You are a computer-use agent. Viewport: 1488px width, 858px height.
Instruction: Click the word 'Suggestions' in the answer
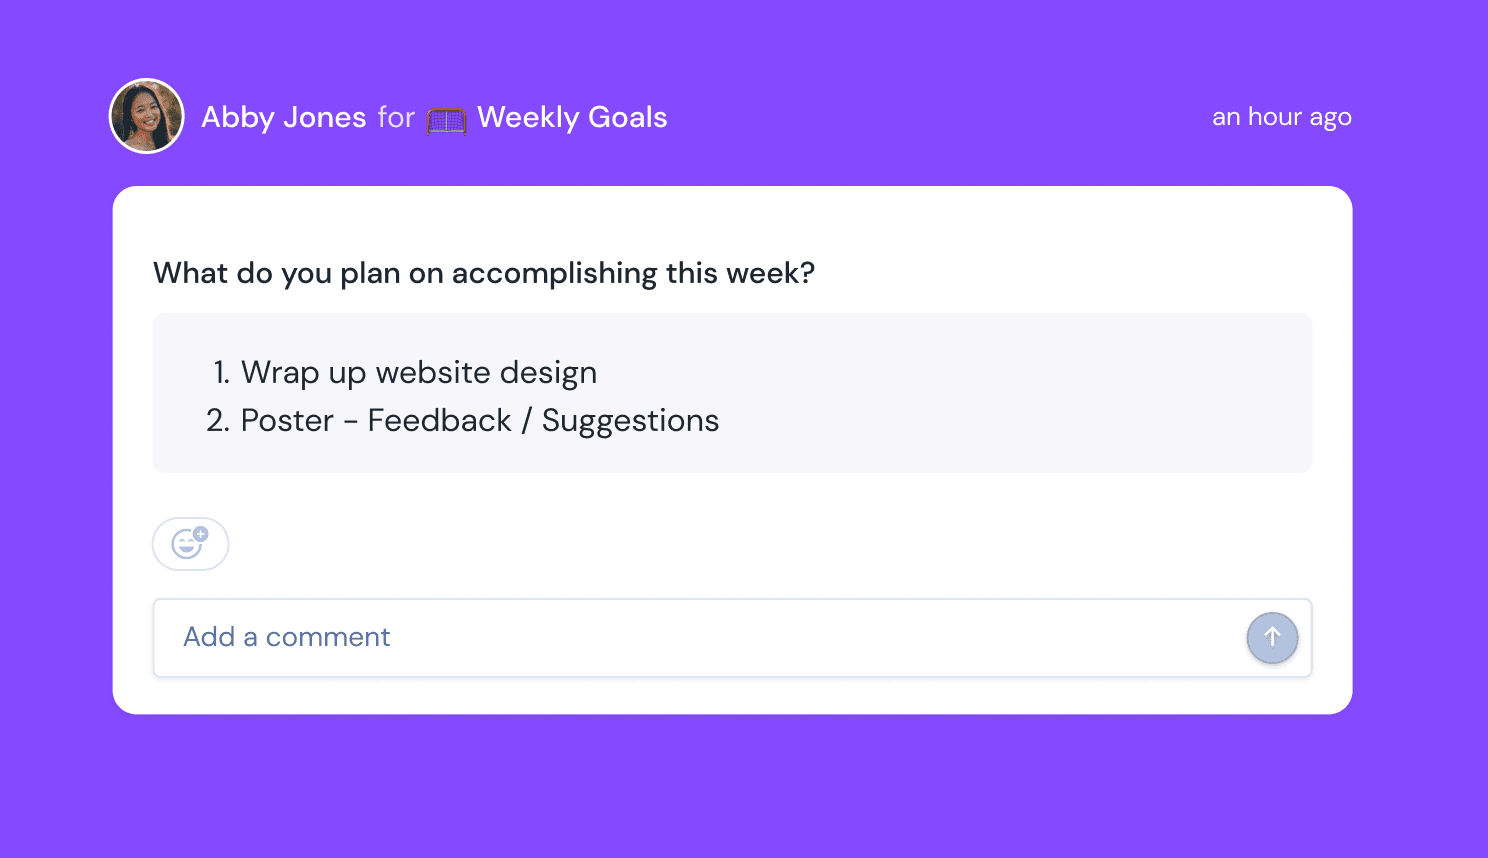point(630,421)
